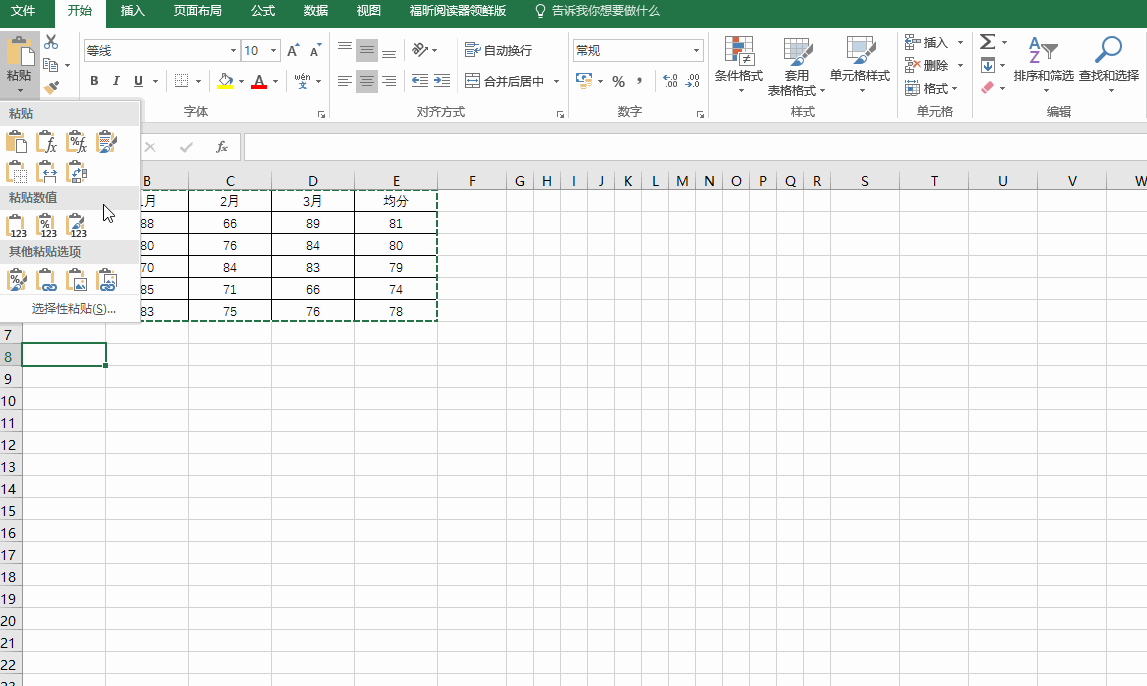Image resolution: width=1147 pixels, height=686 pixels.
Task: Toggle 自动换行 wrap text
Action: click(499, 50)
